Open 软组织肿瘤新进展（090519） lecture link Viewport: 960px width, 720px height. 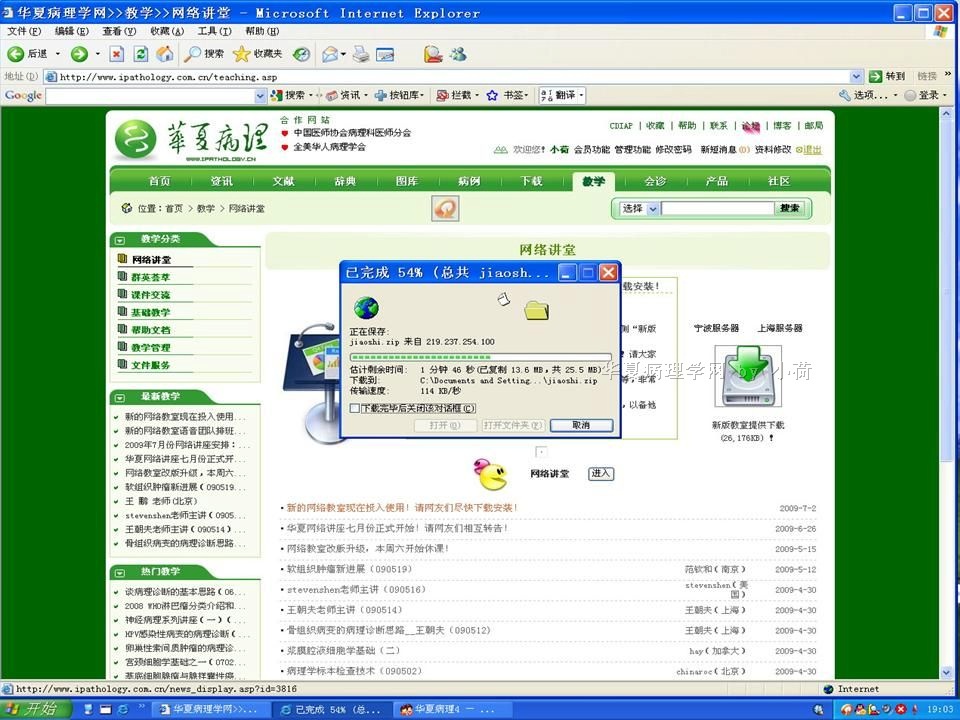pyautogui.click(x=350, y=569)
